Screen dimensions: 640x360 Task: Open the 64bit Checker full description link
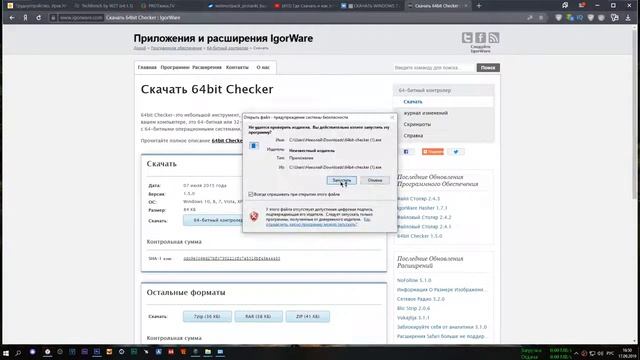[227, 141]
